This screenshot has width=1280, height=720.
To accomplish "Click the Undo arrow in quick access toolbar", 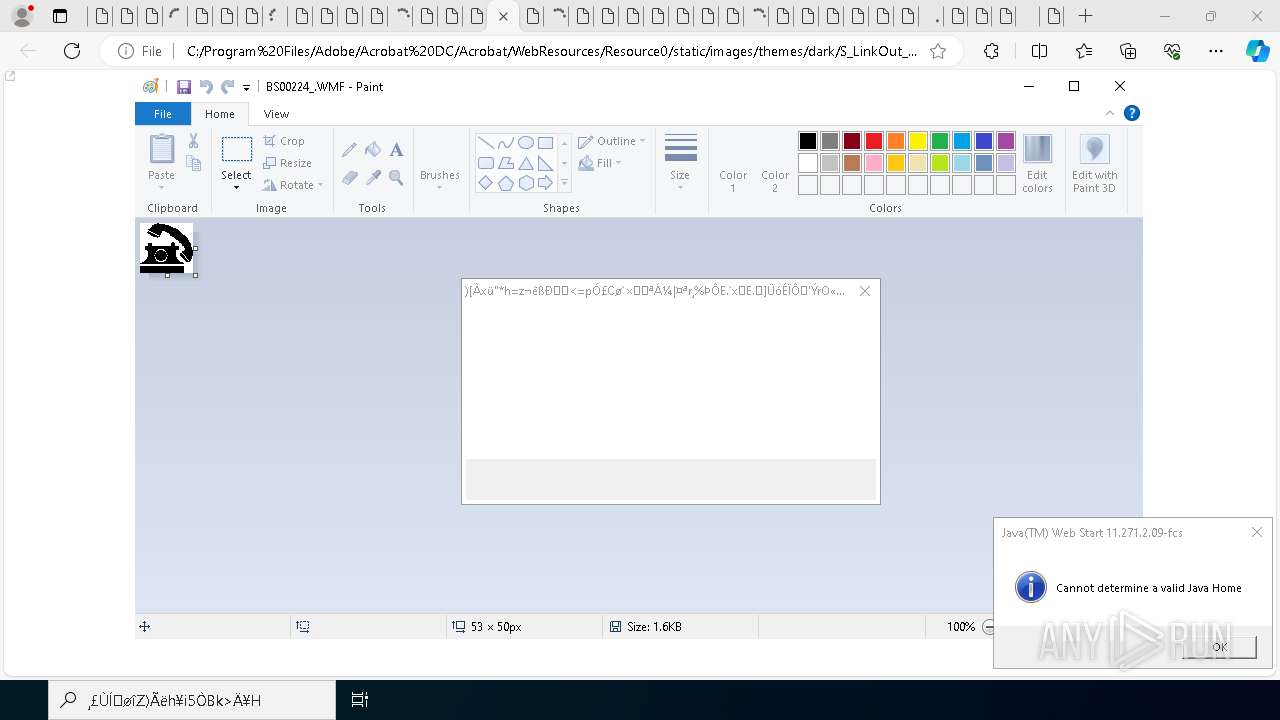I will pos(206,87).
